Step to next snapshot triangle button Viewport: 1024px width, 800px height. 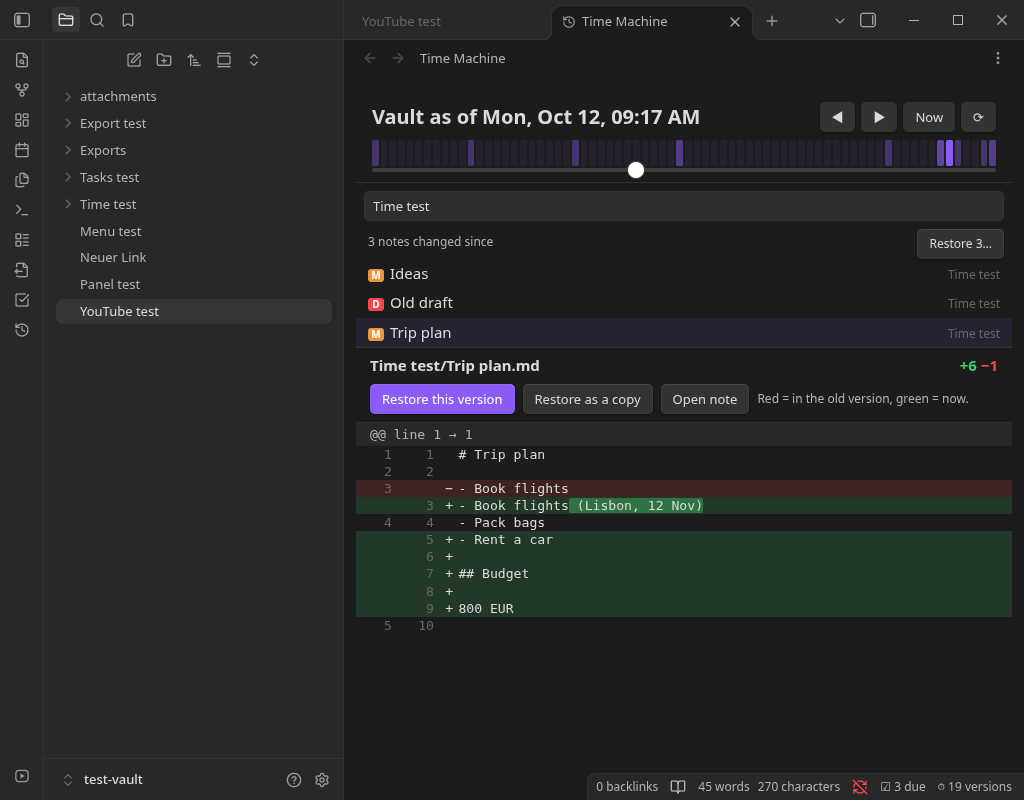[879, 118]
